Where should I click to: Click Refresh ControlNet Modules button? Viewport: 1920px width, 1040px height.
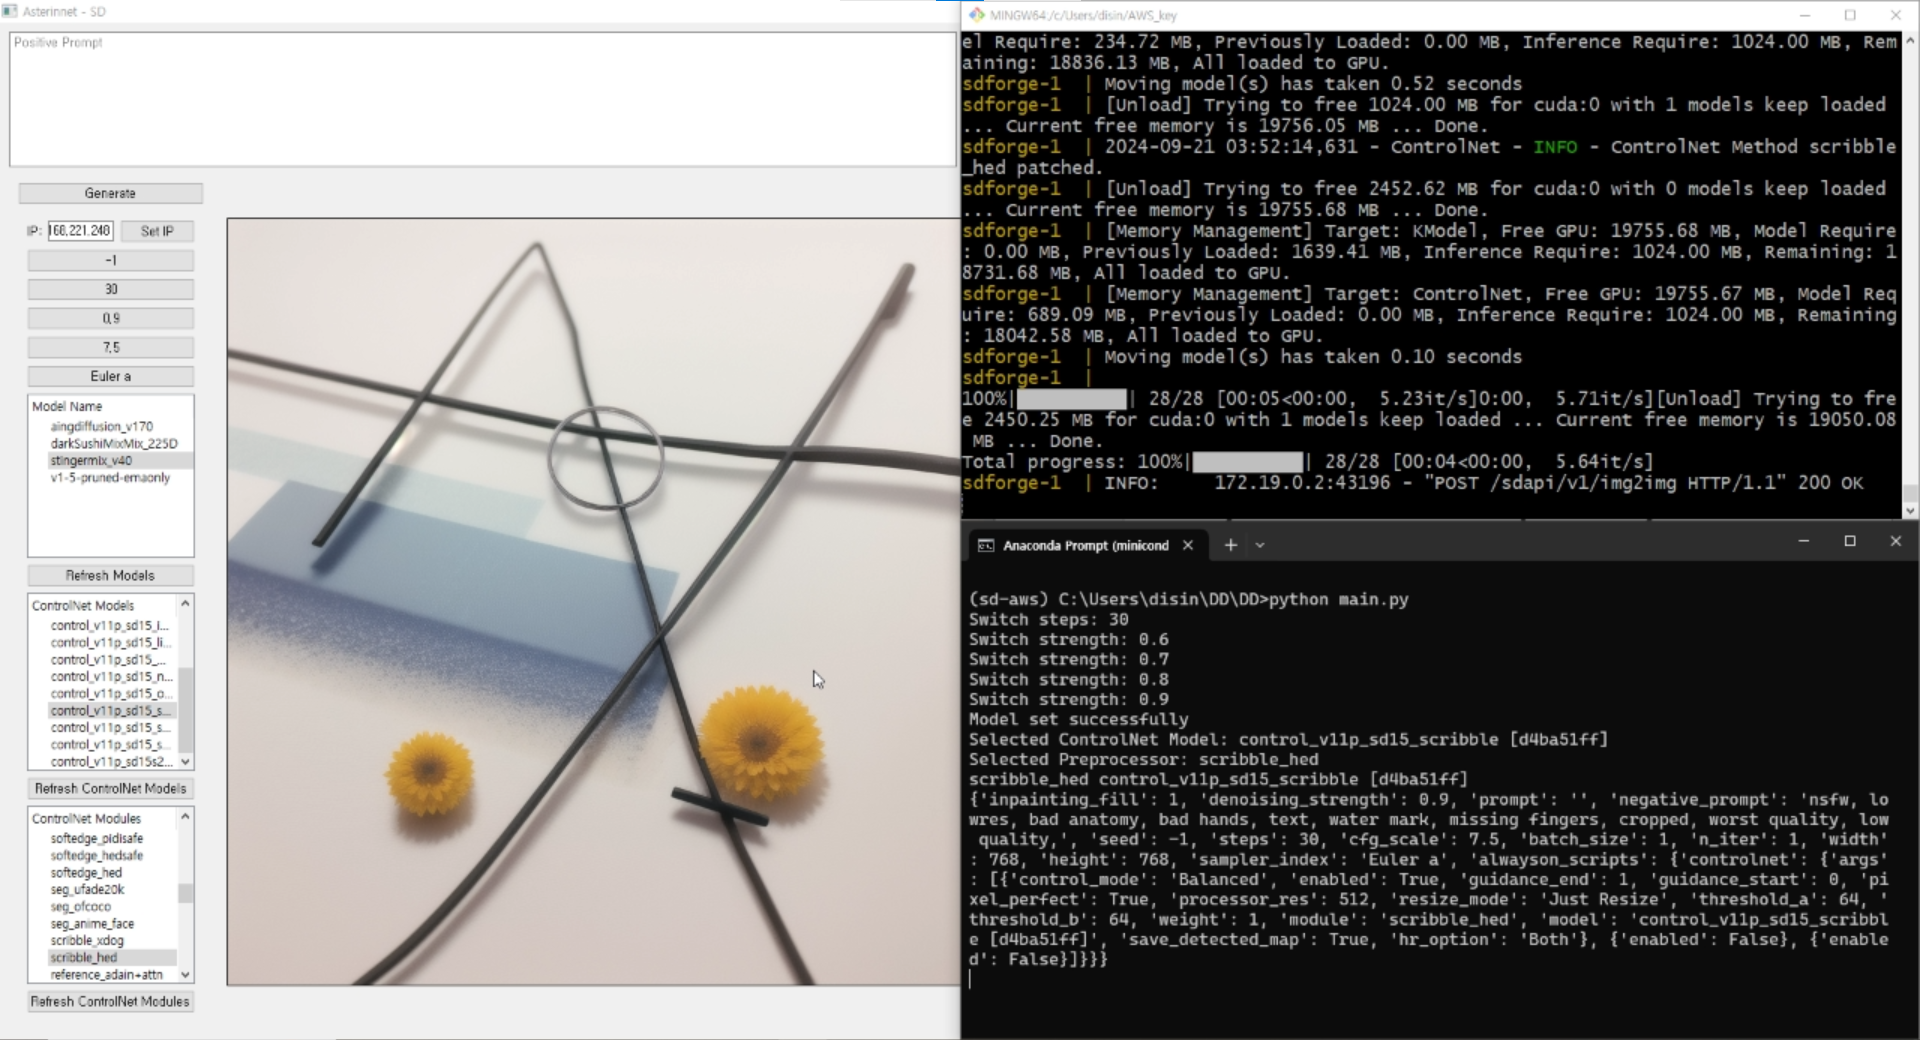tap(110, 1001)
